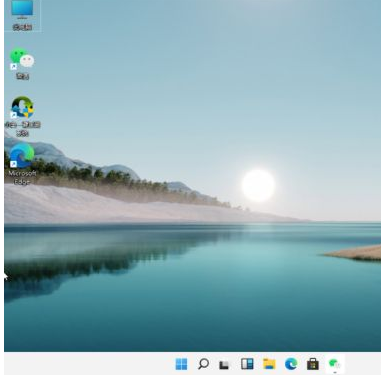Screen dimensions: 381x375
Task: Click empty taskbar area left of Start
Action: click(87, 364)
